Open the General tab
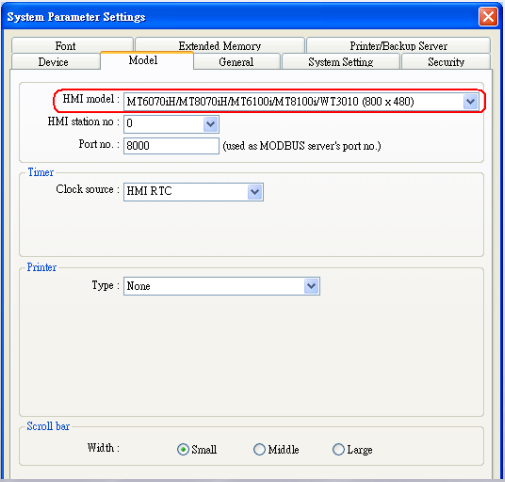505x482 pixels. pyautogui.click(x=236, y=62)
